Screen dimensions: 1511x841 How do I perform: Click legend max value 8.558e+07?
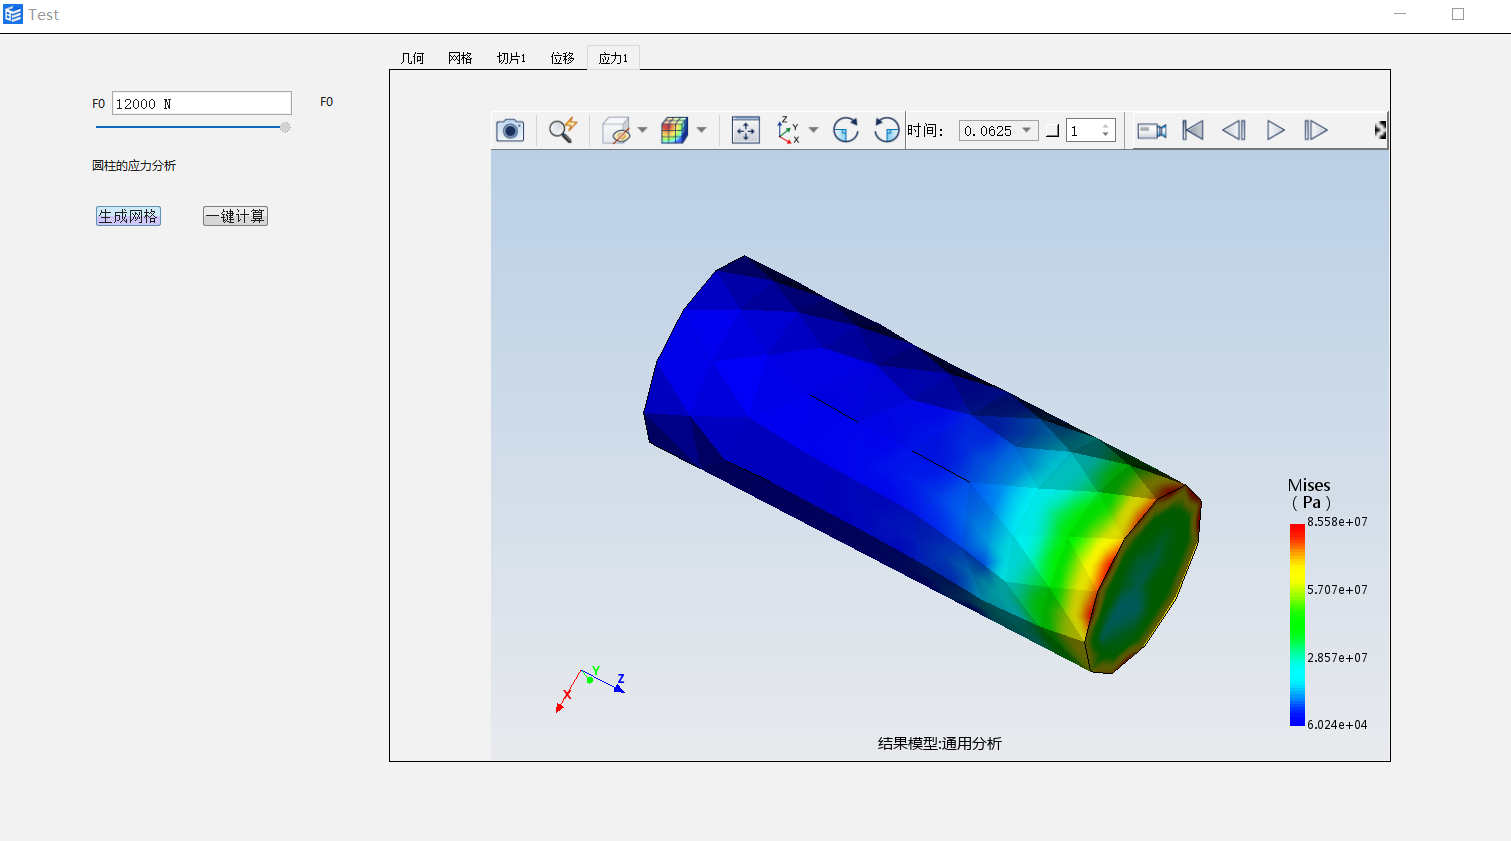click(1337, 522)
